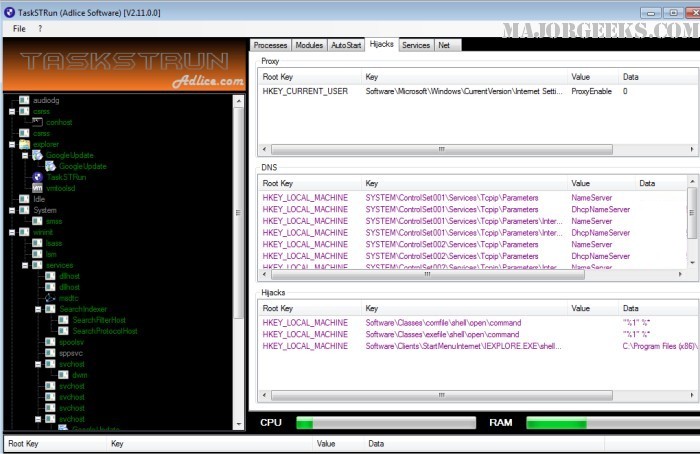Collapse the services tree node
Screen dimensions: 700x454
tap(25, 265)
